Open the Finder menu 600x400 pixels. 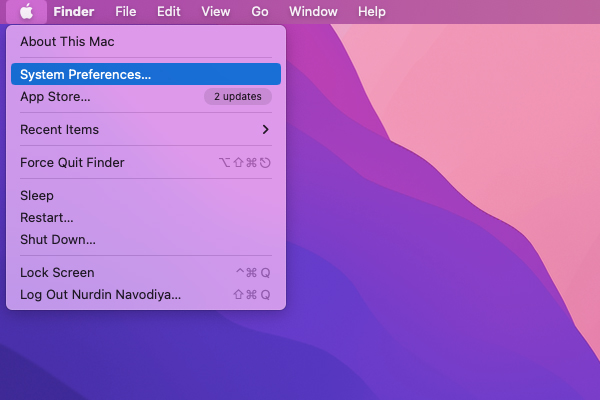click(x=73, y=11)
